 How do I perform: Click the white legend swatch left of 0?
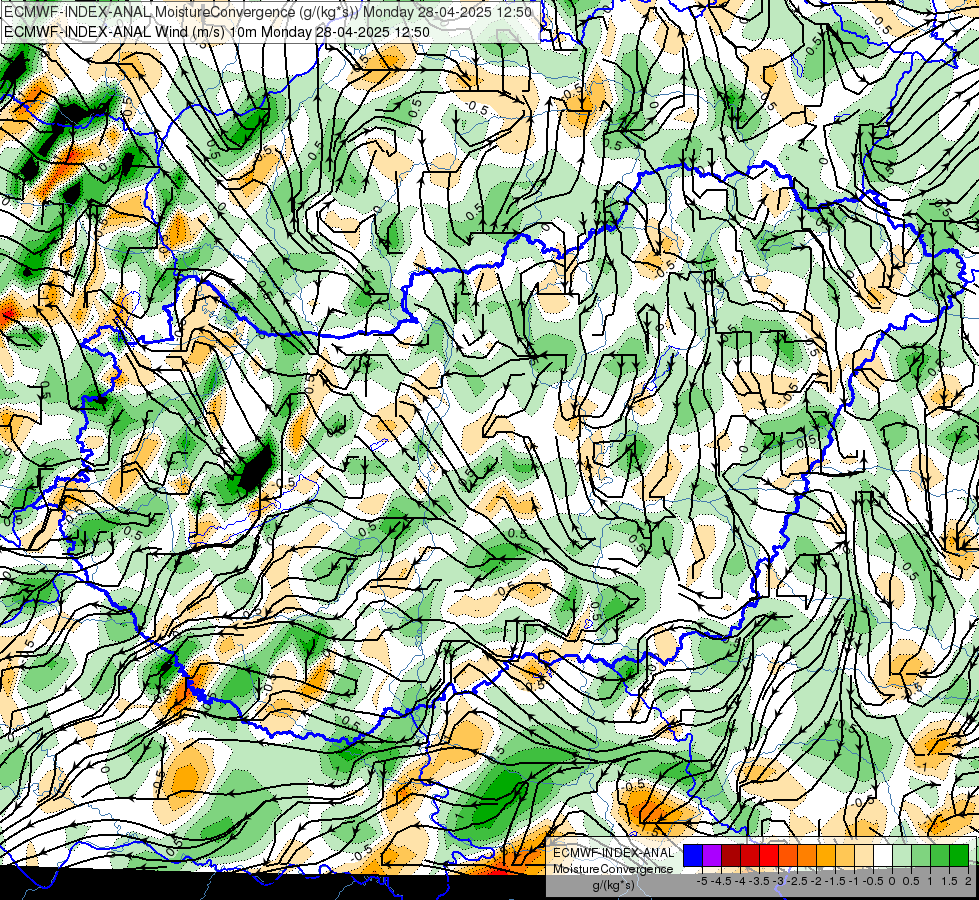tap(882, 856)
